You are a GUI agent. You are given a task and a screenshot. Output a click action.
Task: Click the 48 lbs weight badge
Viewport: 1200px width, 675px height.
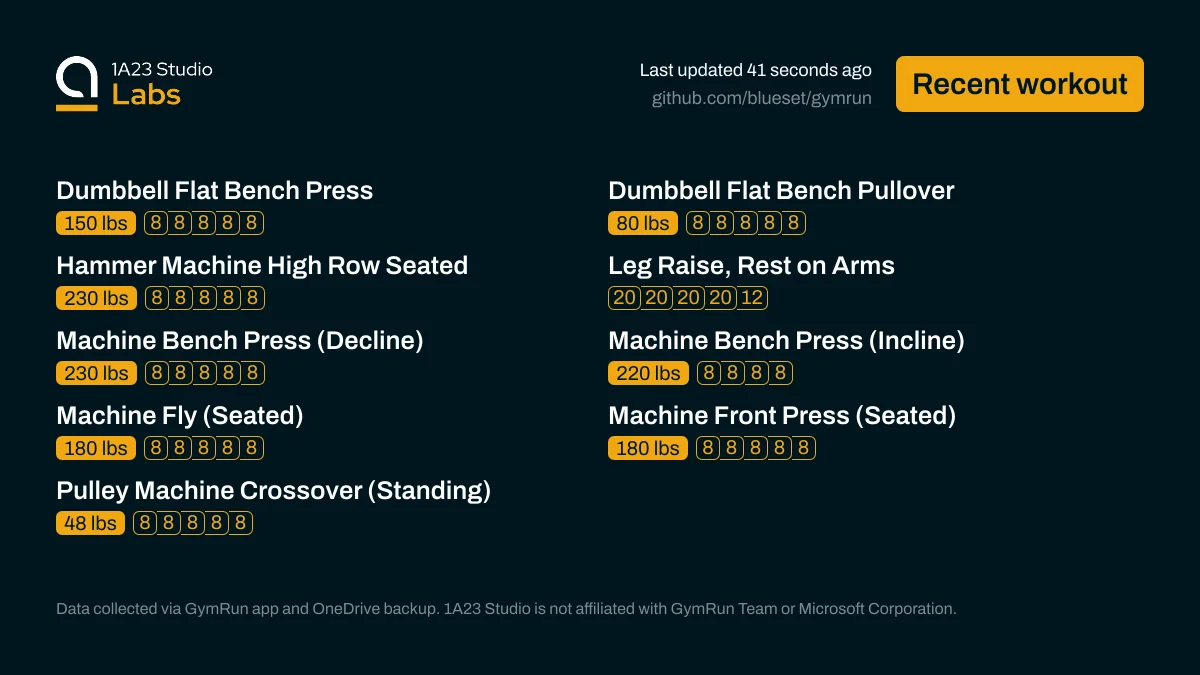pyautogui.click(x=90, y=523)
